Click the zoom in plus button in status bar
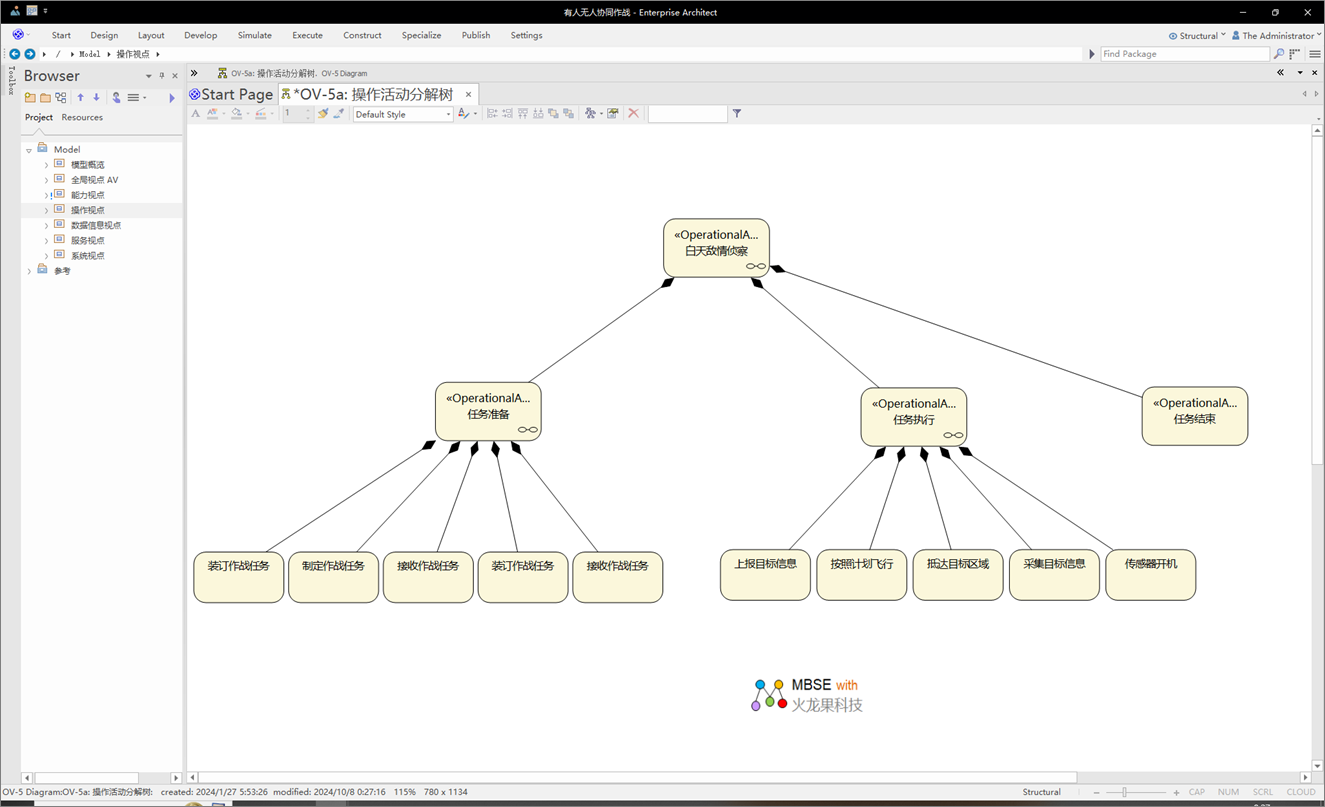Image resolution: width=1325 pixels, height=807 pixels. click(x=1176, y=792)
